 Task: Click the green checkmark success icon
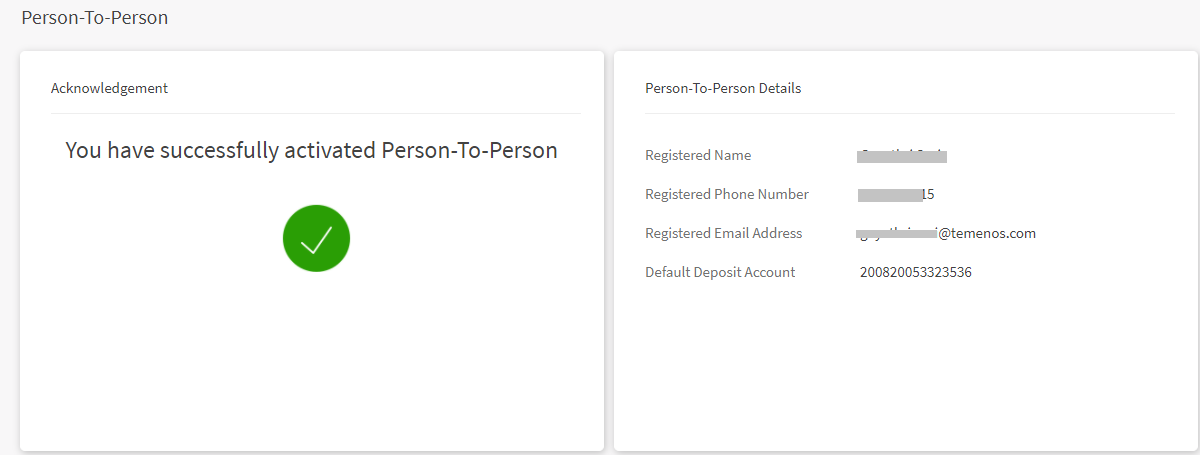[x=316, y=238]
